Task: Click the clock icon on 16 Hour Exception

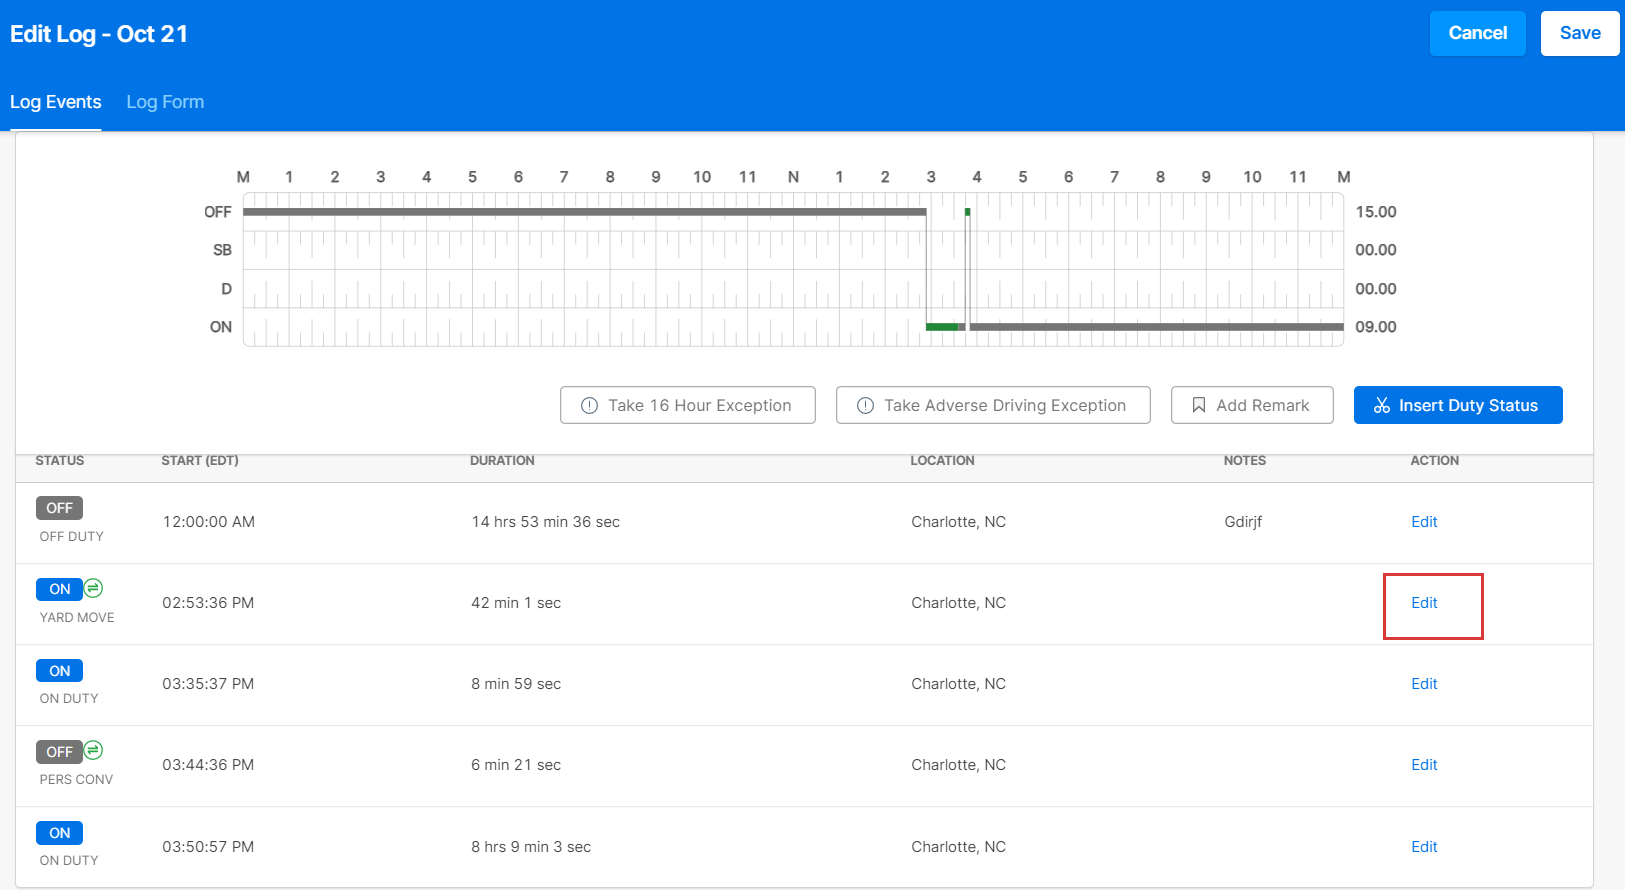Action: (590, 405)
